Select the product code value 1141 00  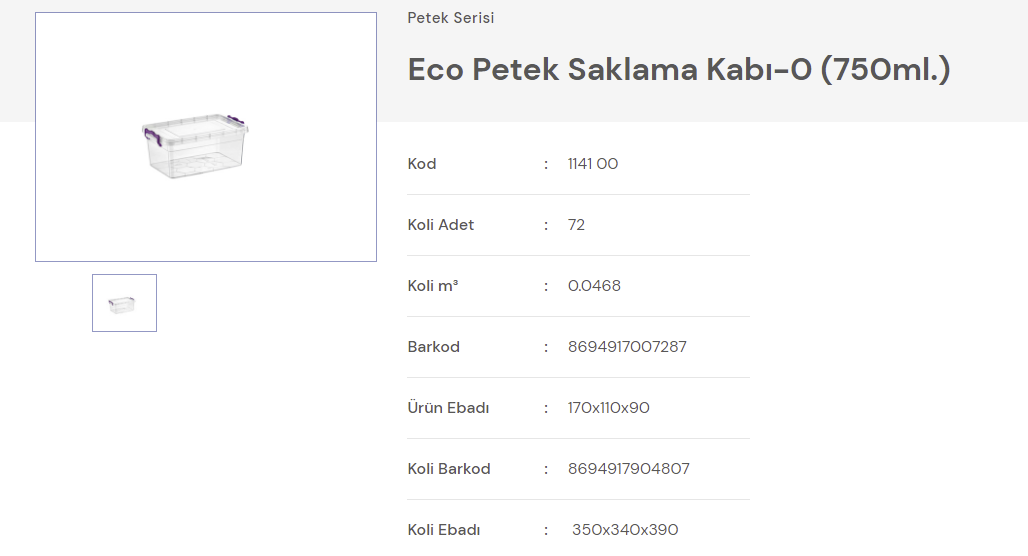point(593,164)
